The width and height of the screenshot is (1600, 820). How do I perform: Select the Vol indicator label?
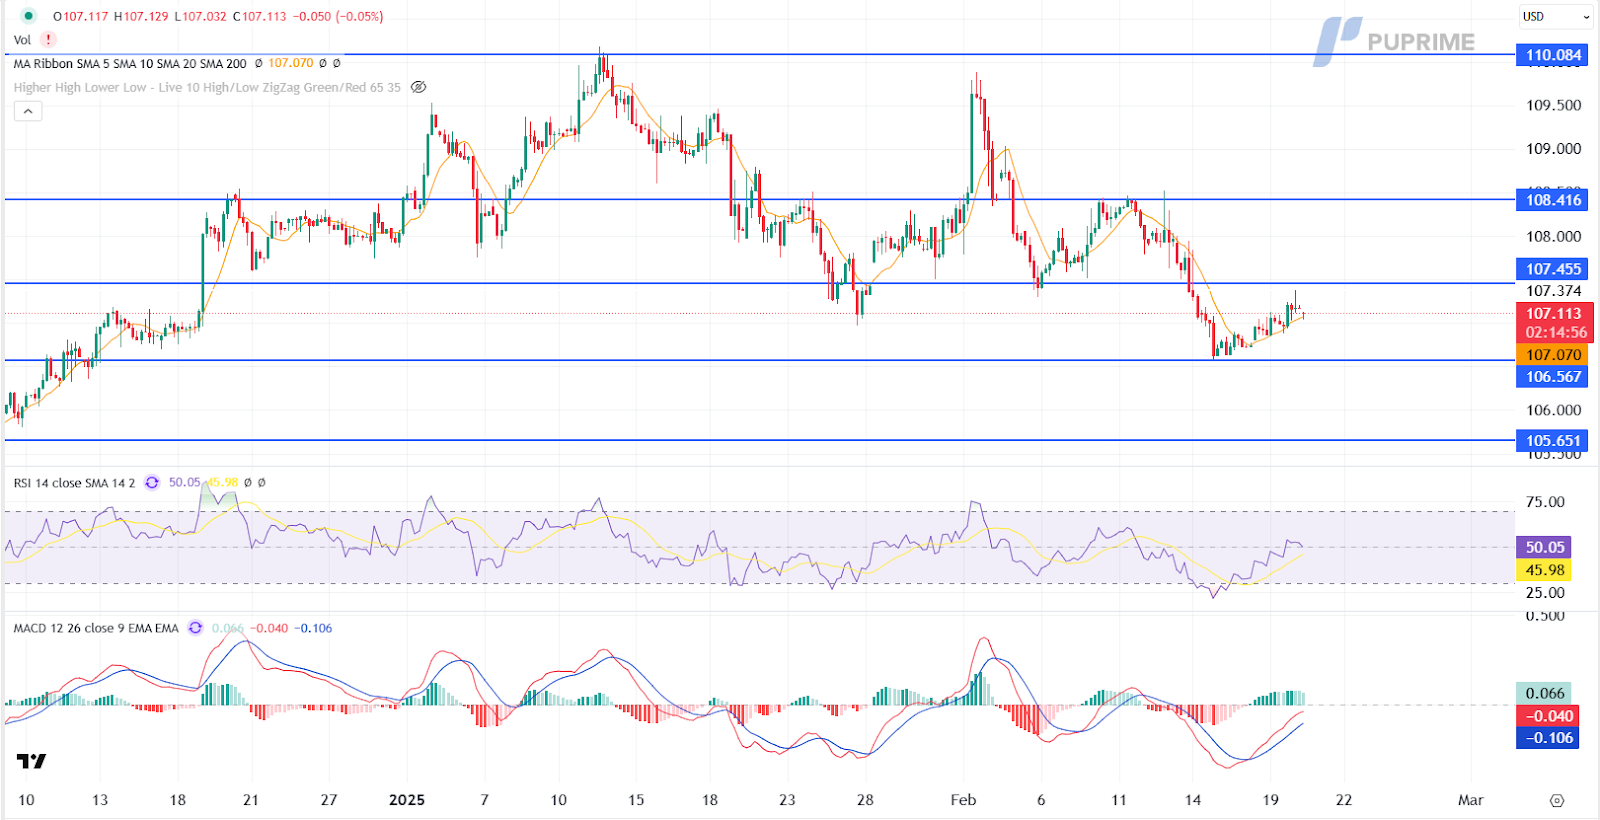click(22, 40)
